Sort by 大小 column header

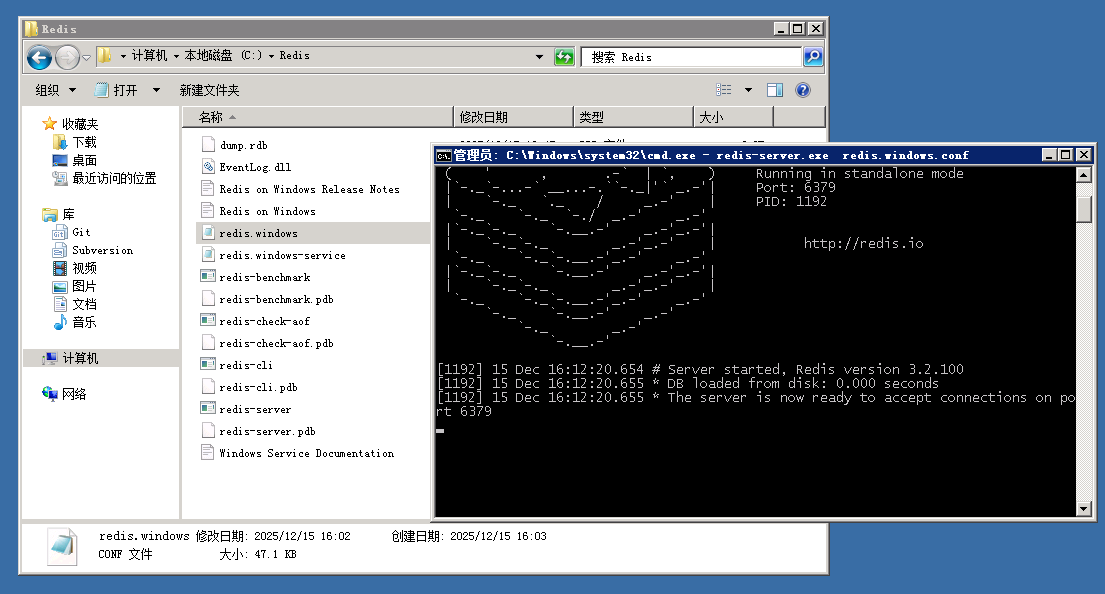pos(734,117)
